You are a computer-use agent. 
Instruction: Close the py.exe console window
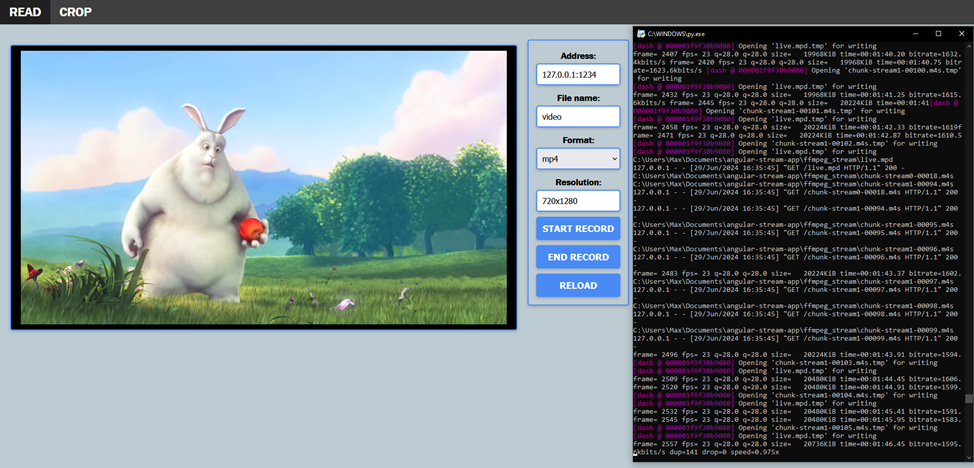(960, 34)
